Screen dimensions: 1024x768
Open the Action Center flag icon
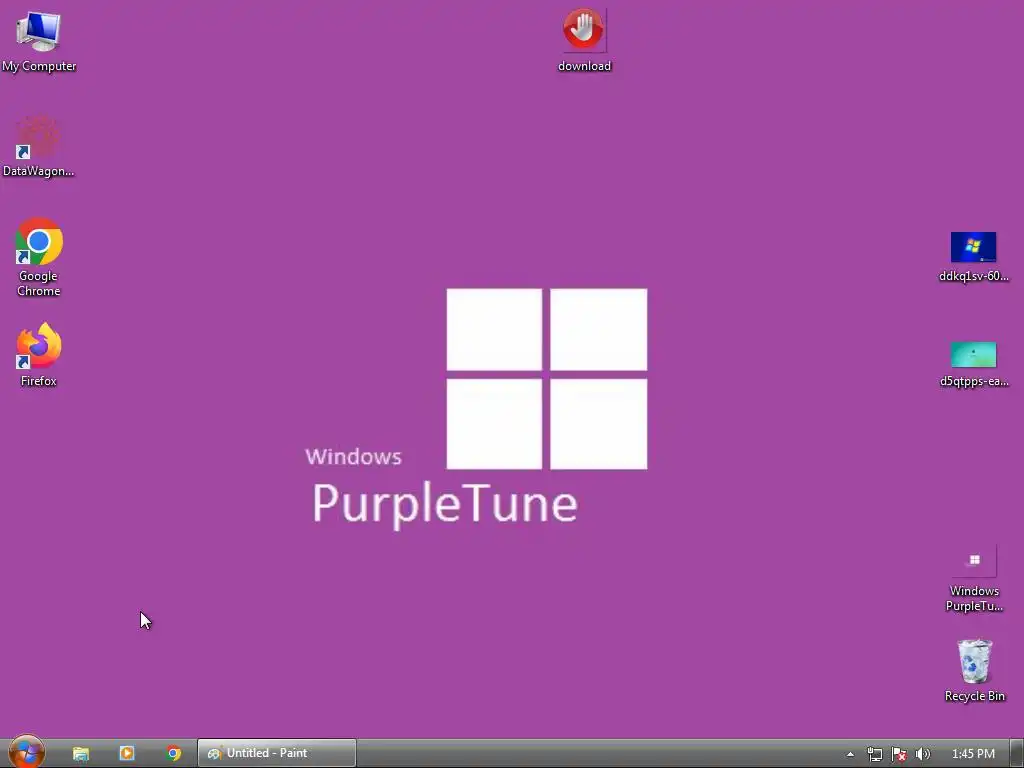[x=899, y=754]
